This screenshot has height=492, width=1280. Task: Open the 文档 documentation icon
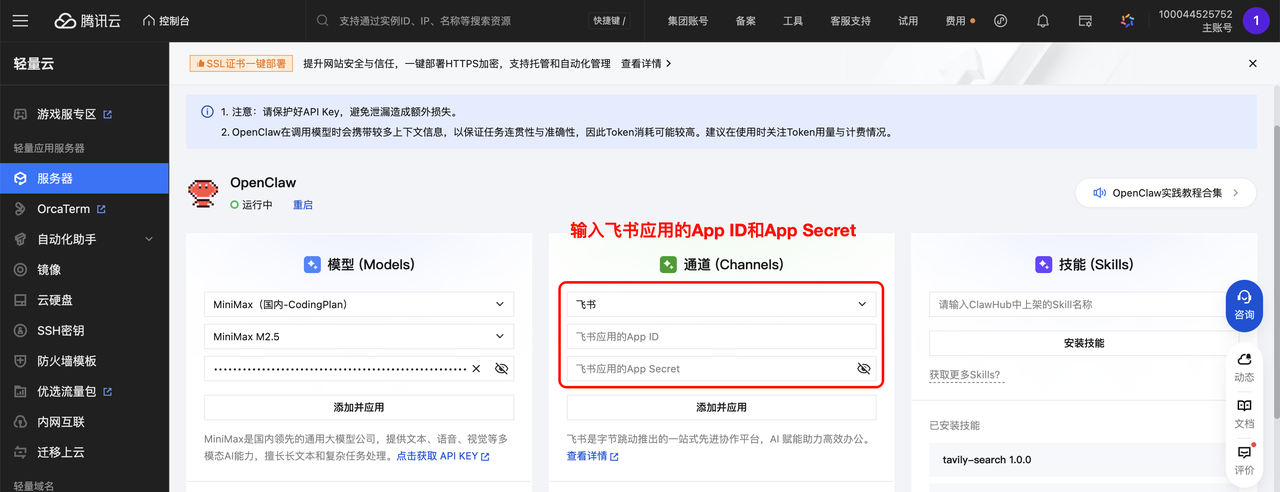click(x=1244, y=414)
